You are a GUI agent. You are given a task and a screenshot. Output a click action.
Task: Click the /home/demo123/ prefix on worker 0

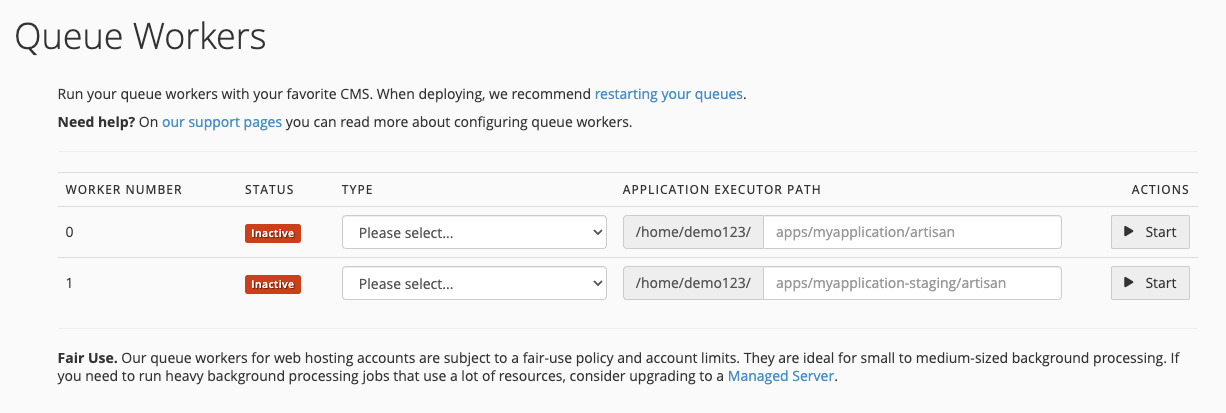[693, 232]
